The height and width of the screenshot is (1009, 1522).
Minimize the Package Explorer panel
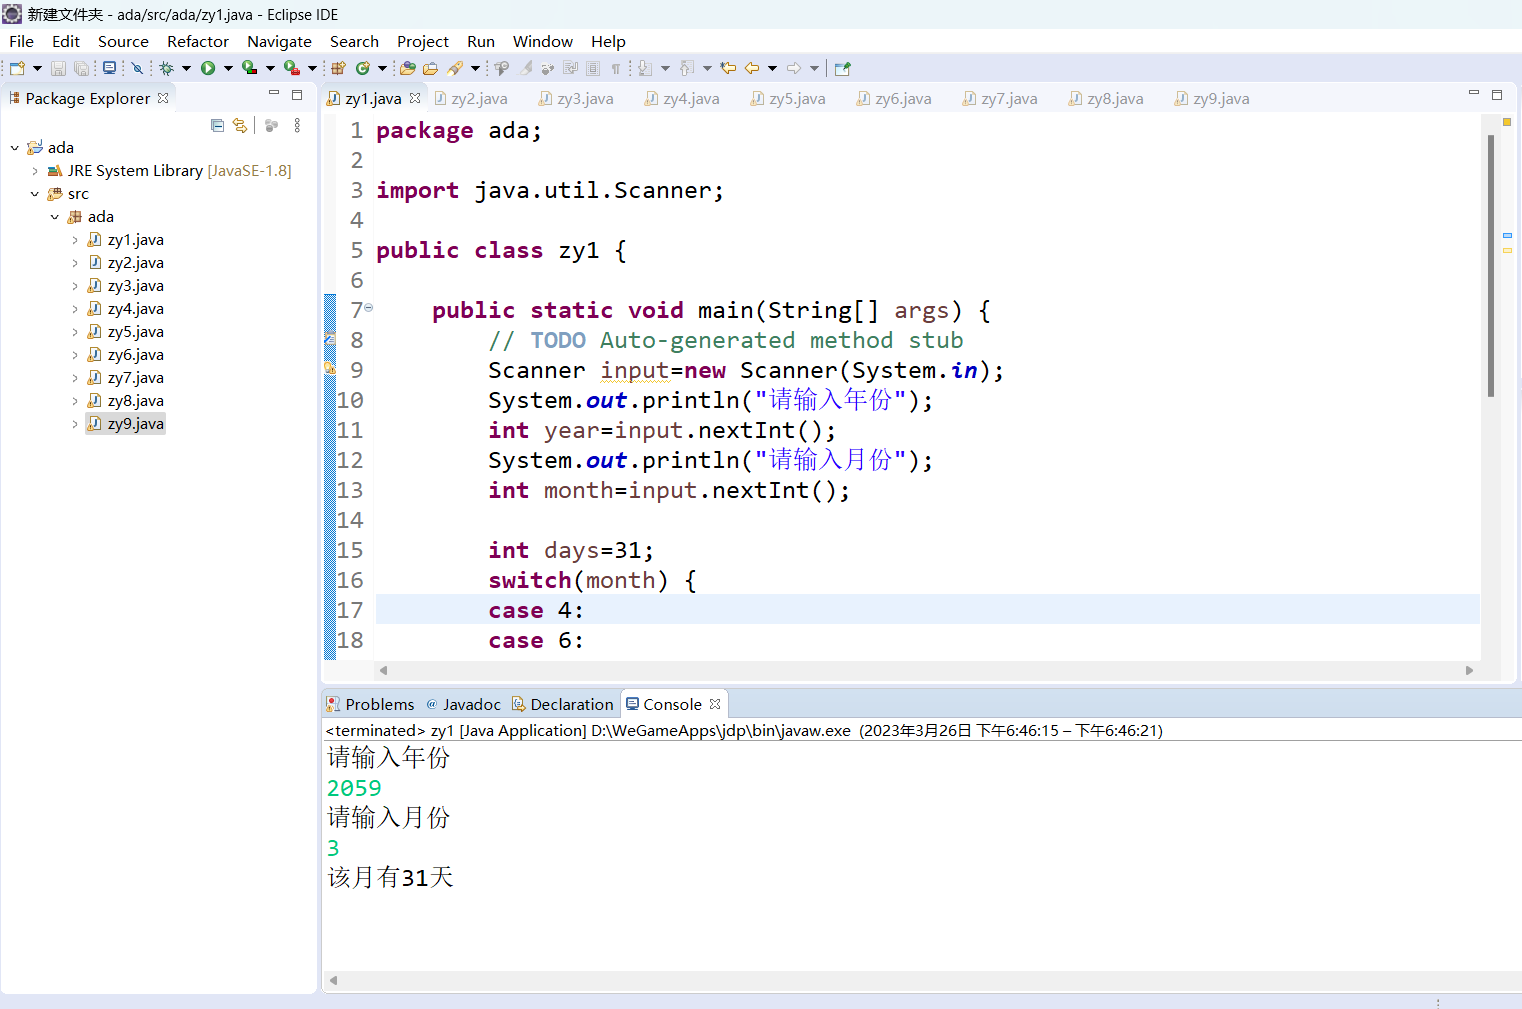[x=273, y=93]
